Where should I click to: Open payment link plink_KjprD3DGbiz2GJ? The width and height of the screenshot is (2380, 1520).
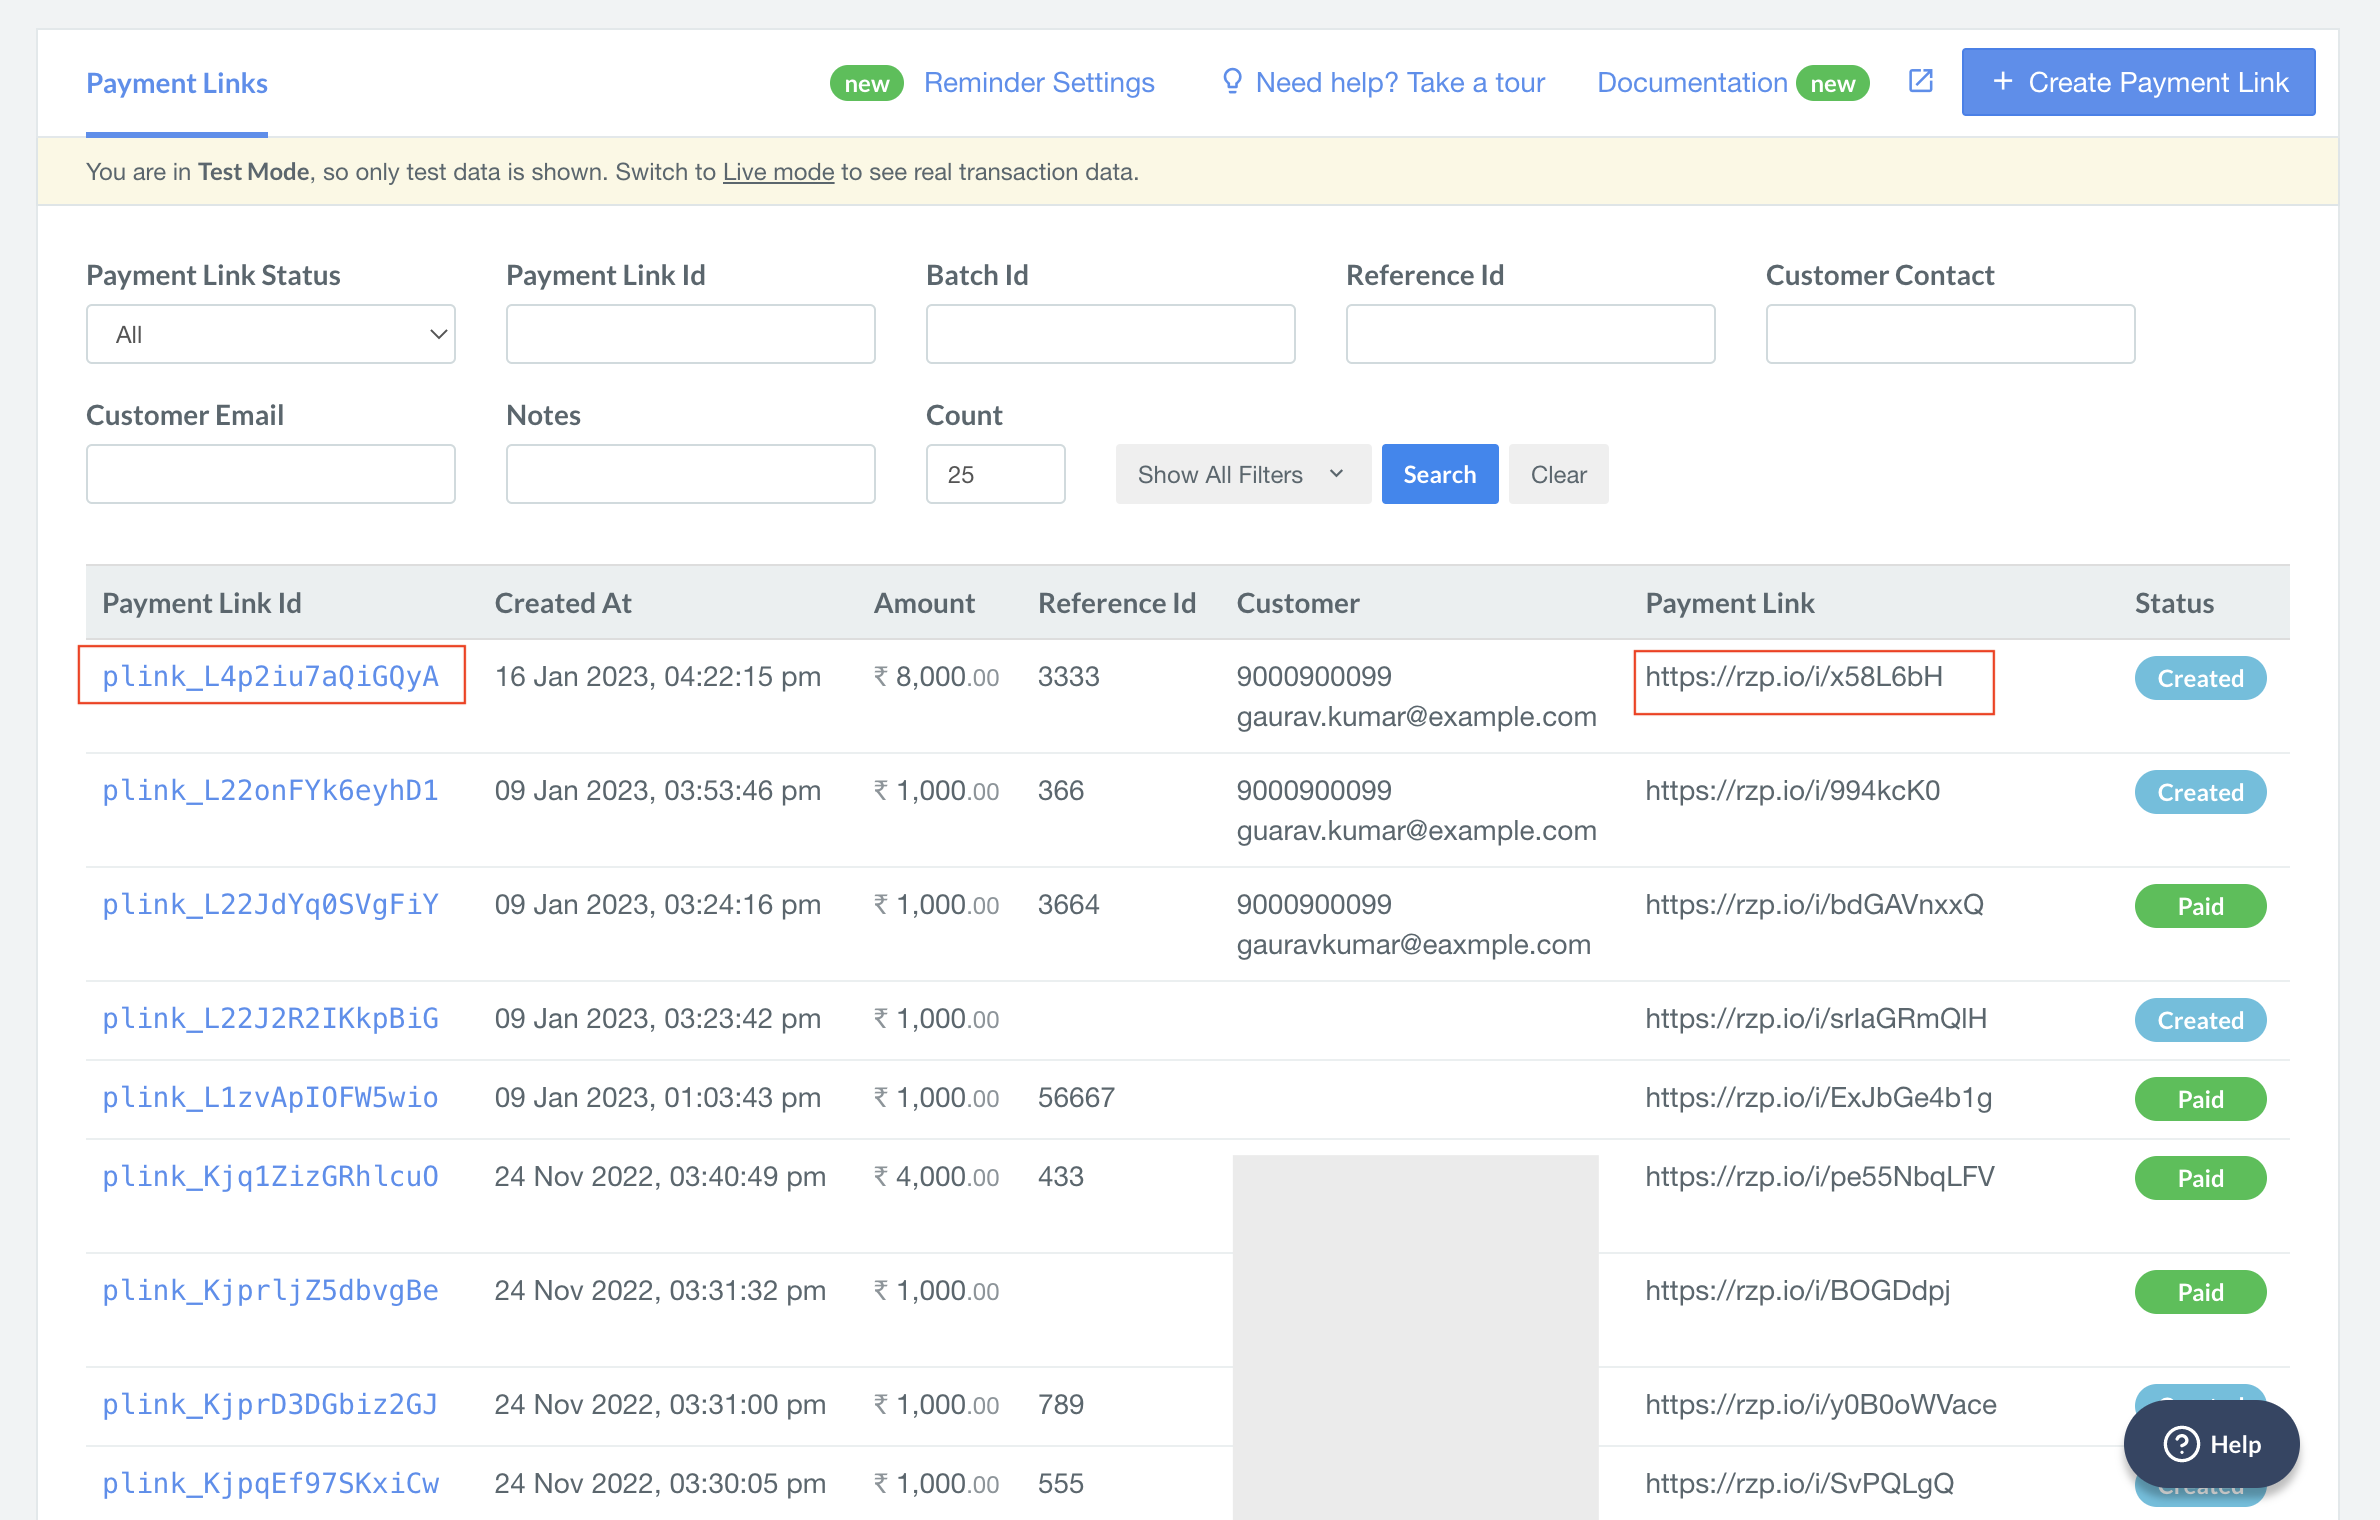click(271, 1404)
